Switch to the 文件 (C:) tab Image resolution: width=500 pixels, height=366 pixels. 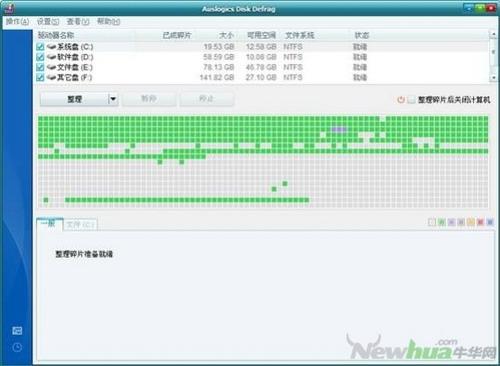click(x=80, y=224)
